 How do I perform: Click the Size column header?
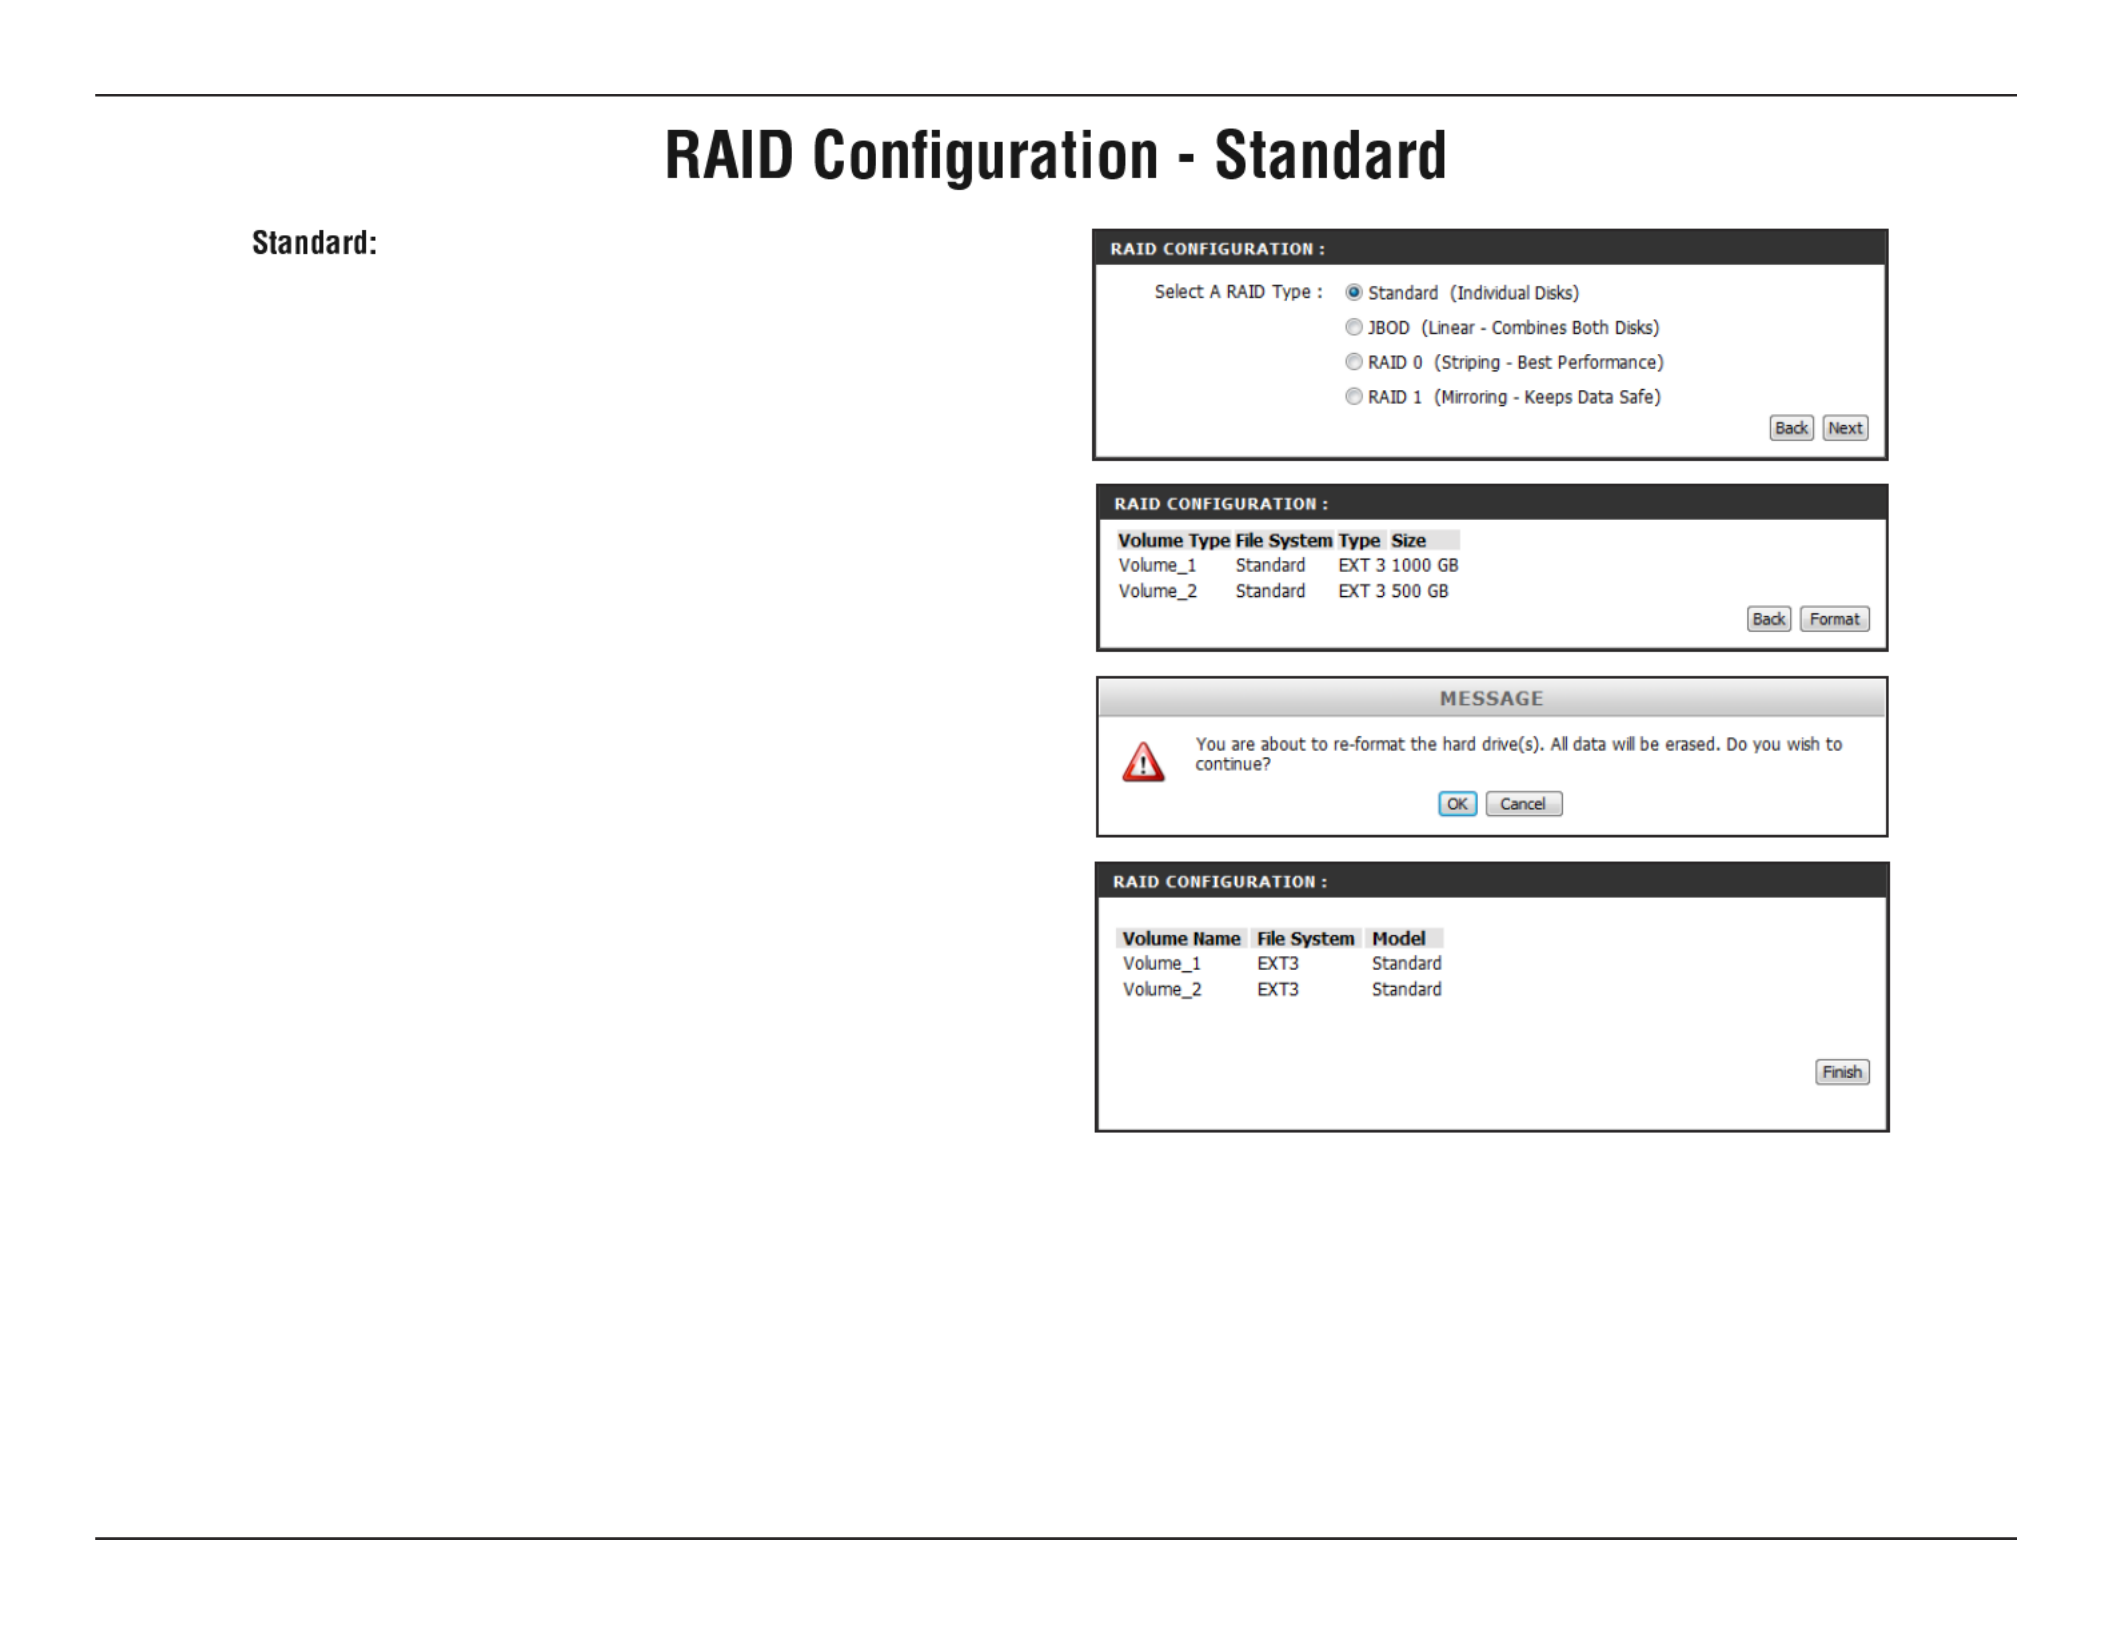[x=1408, y=540]
